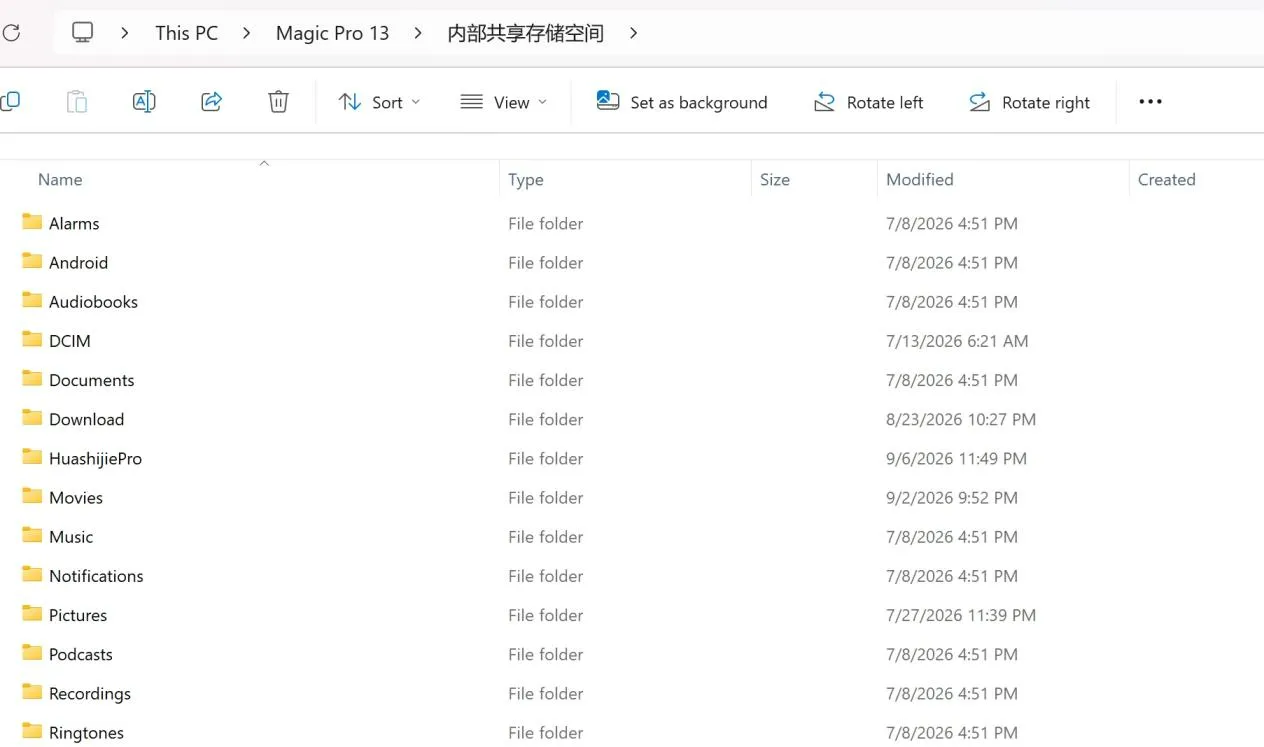Sort by the Type column header

point(526,180)
